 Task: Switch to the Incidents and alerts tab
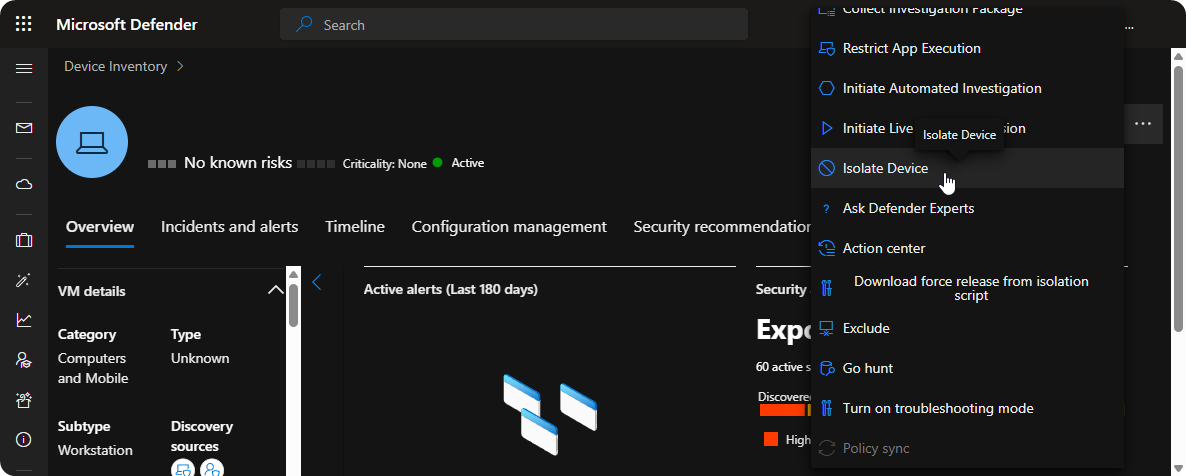(x=229, y=227)
